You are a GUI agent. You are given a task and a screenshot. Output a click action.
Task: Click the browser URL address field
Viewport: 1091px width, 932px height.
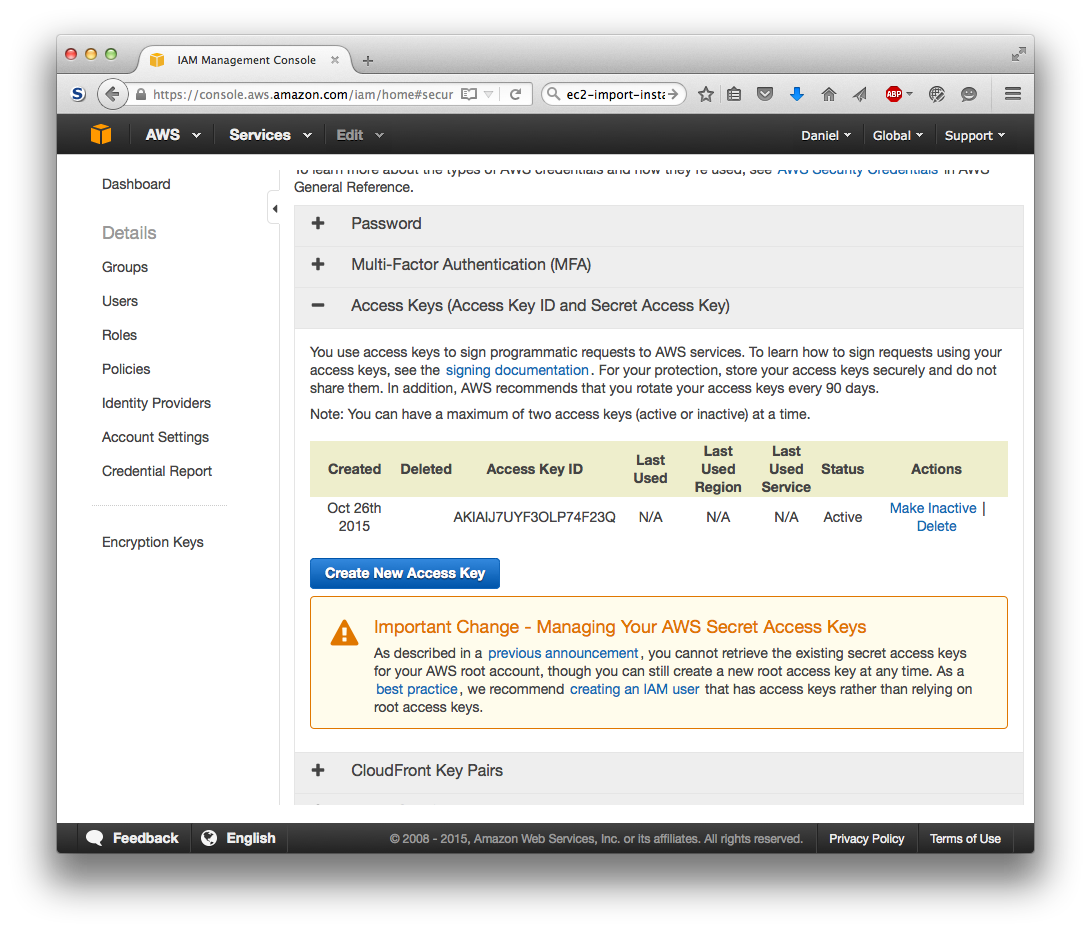point(303,94)
